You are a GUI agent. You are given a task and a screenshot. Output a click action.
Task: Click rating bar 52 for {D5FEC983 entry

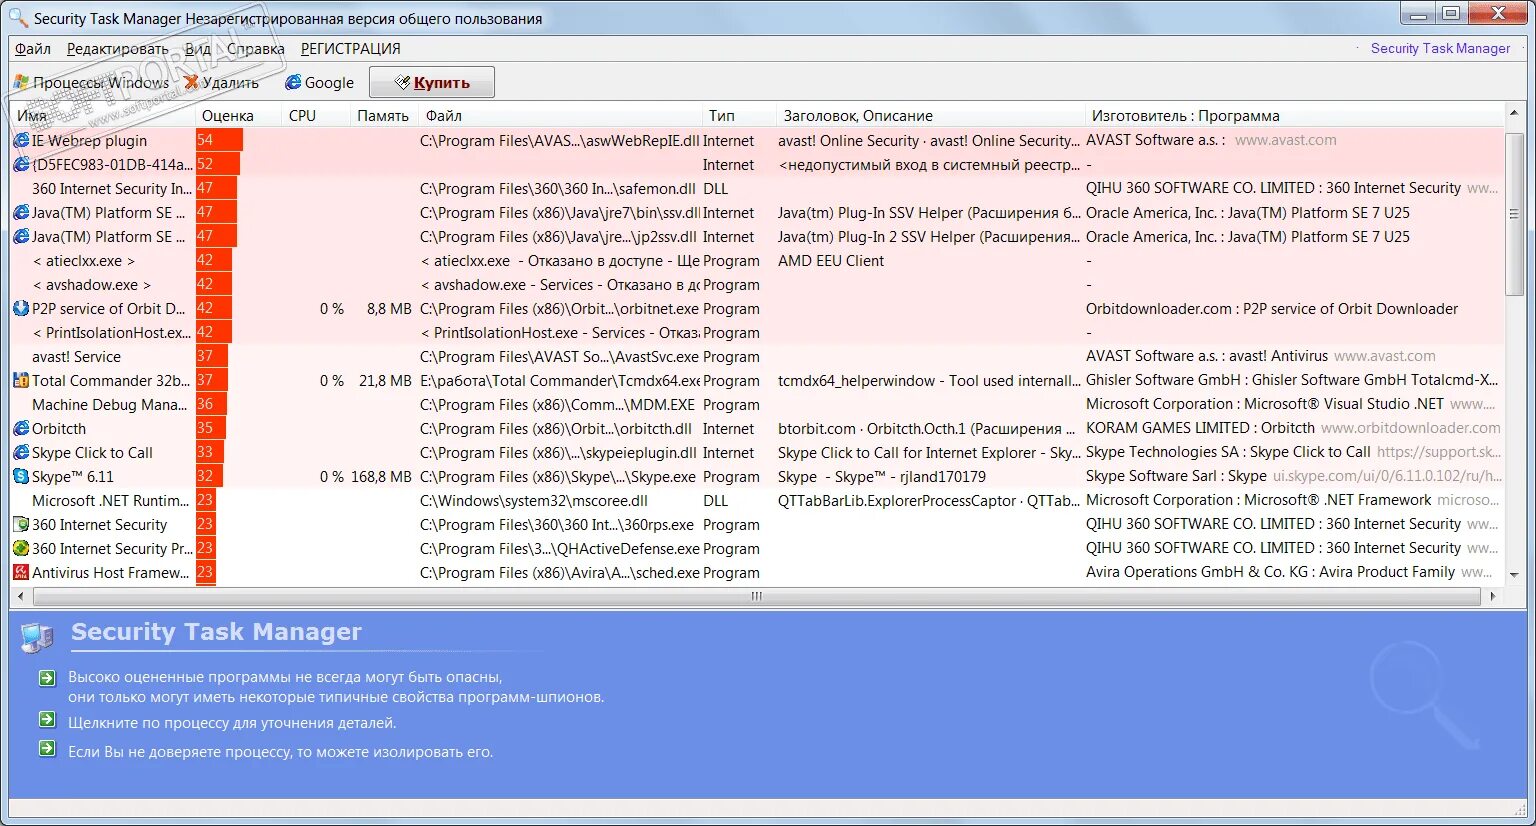point(218,165)
